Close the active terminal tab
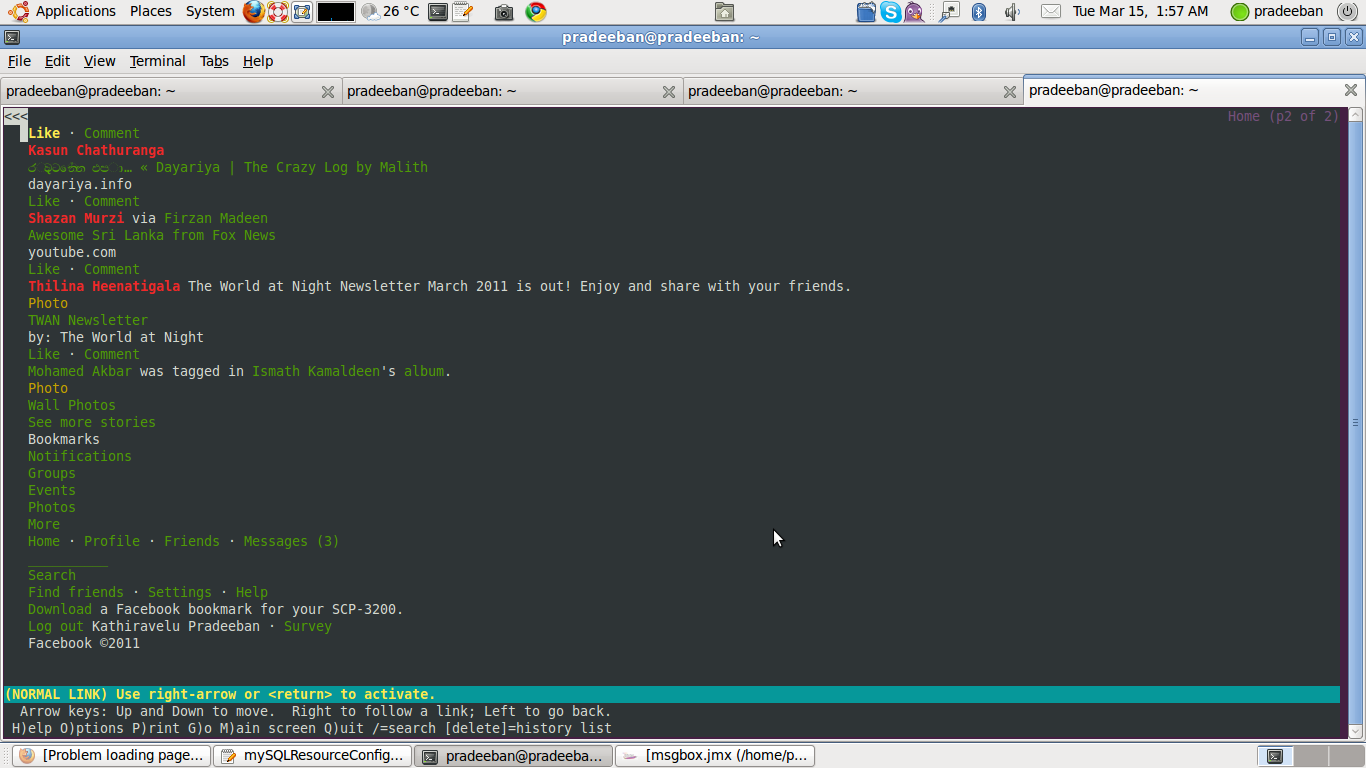This screenshot has height=768, width=1366. point(1350,90)
